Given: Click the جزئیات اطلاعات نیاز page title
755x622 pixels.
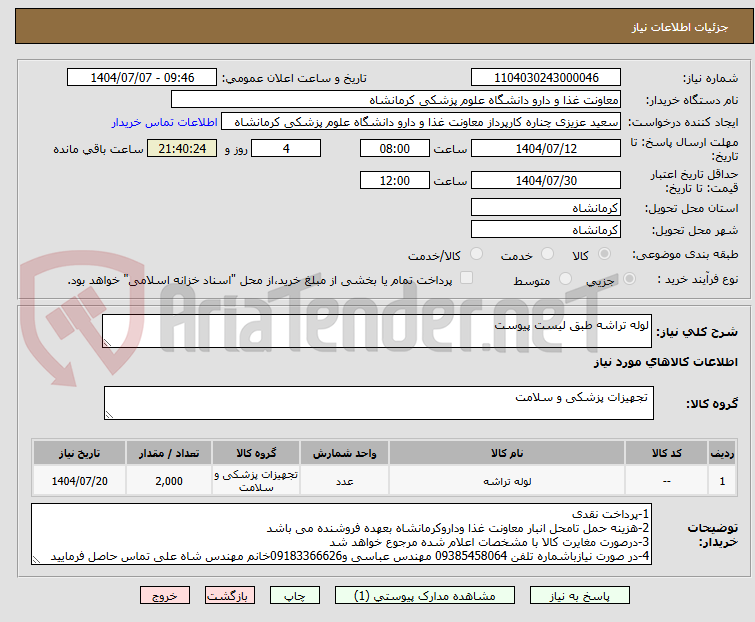Looking at the screenshot, I should [680, 27].
